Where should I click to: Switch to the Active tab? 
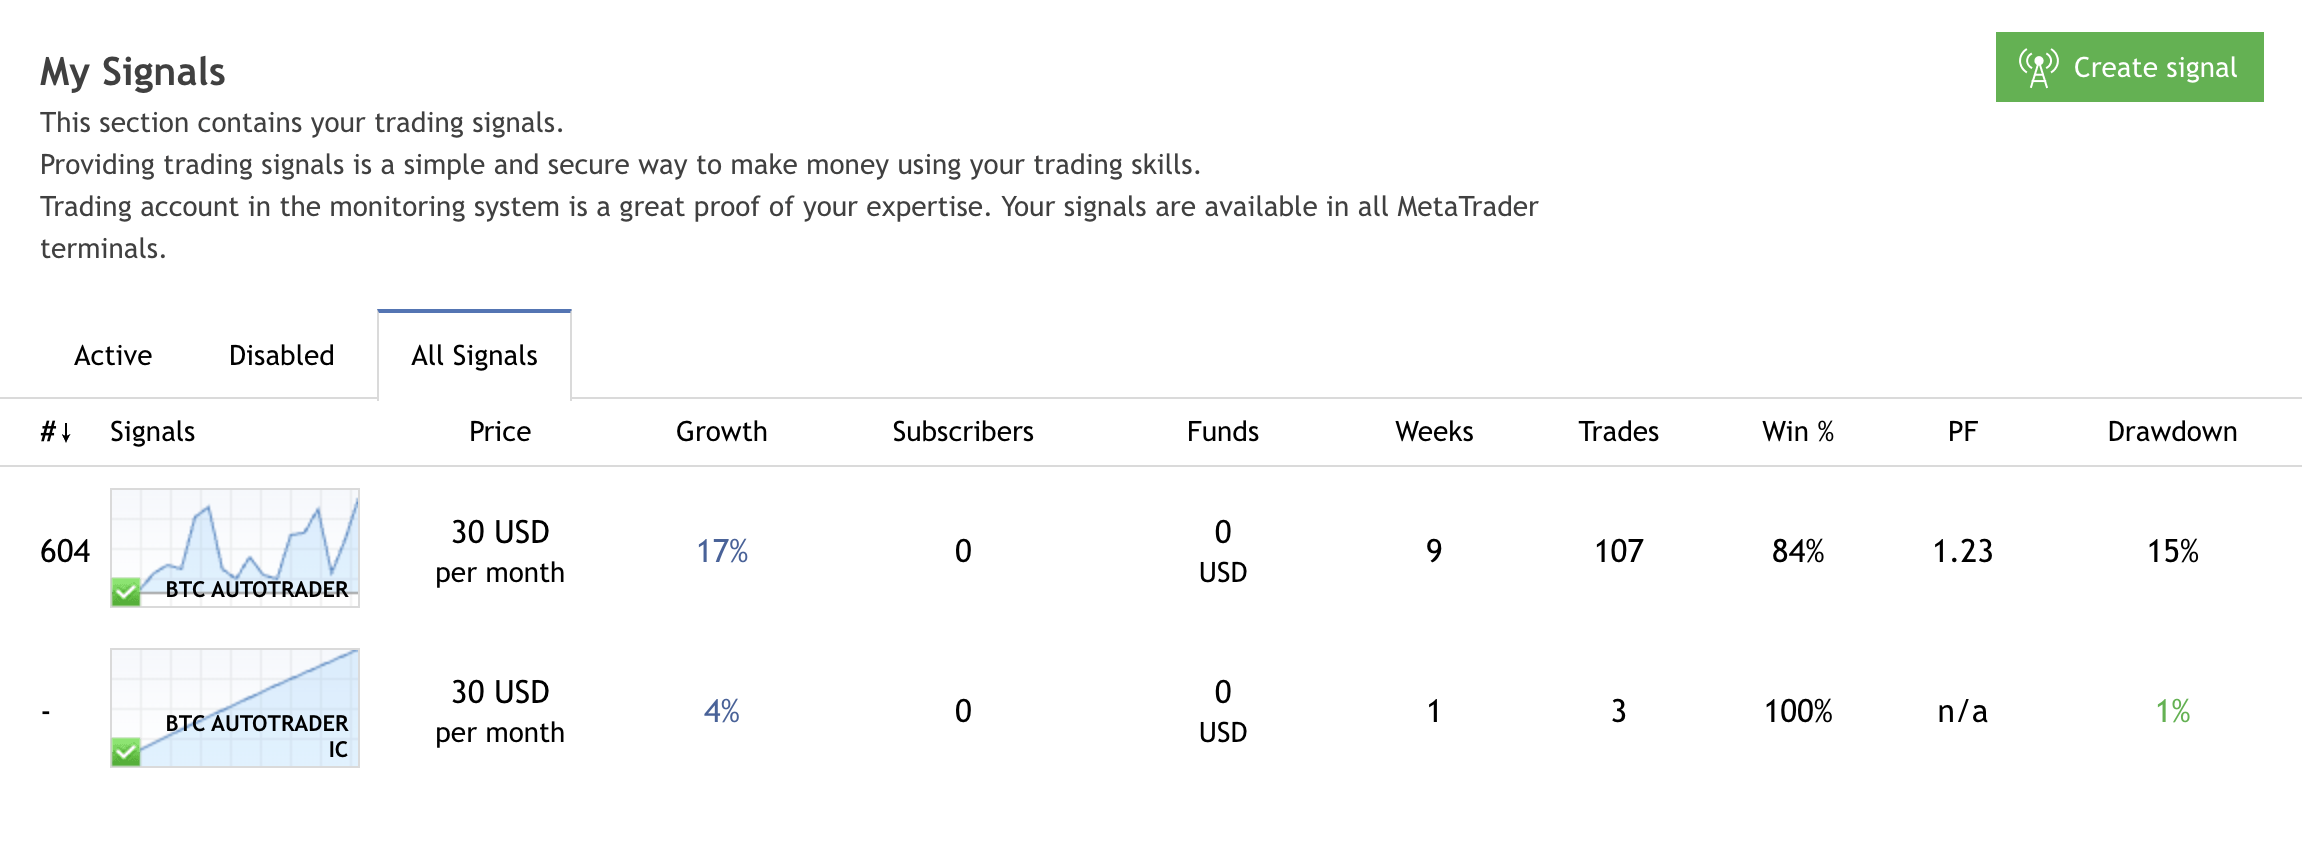click(113, 355)
